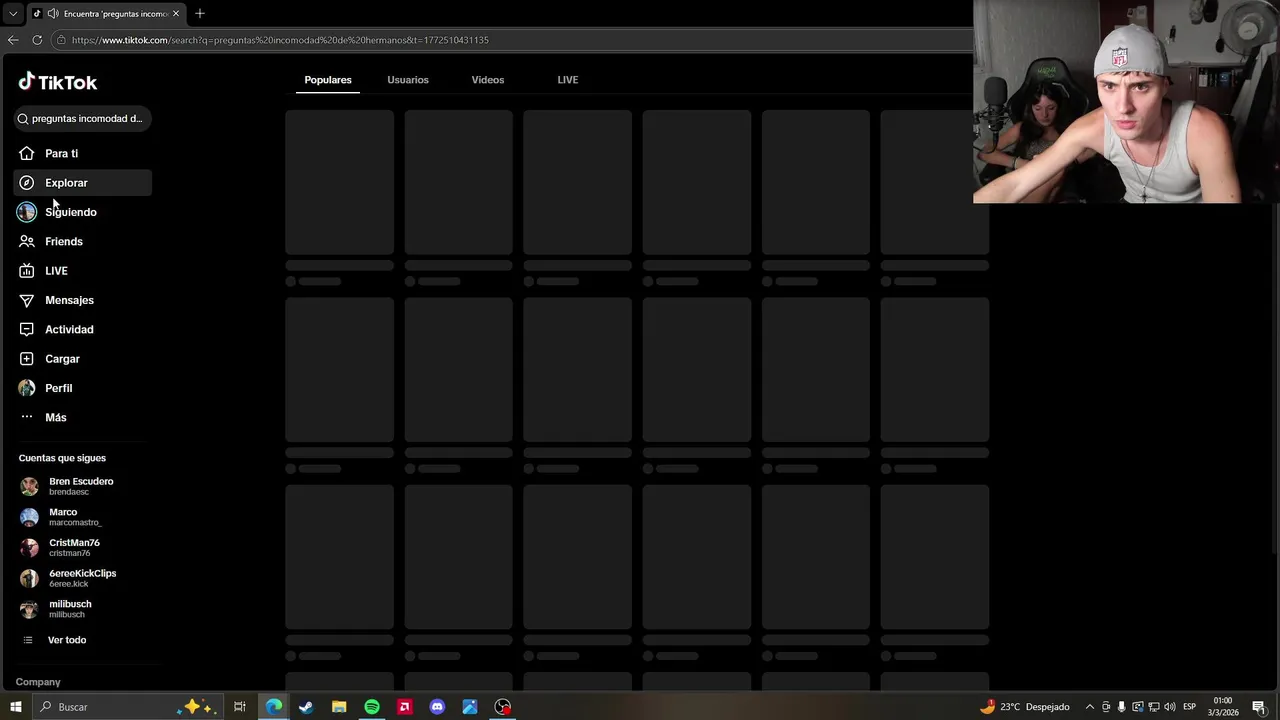Open milibusch's account
Screen dimensions: 1280x720
click(82, 609)
